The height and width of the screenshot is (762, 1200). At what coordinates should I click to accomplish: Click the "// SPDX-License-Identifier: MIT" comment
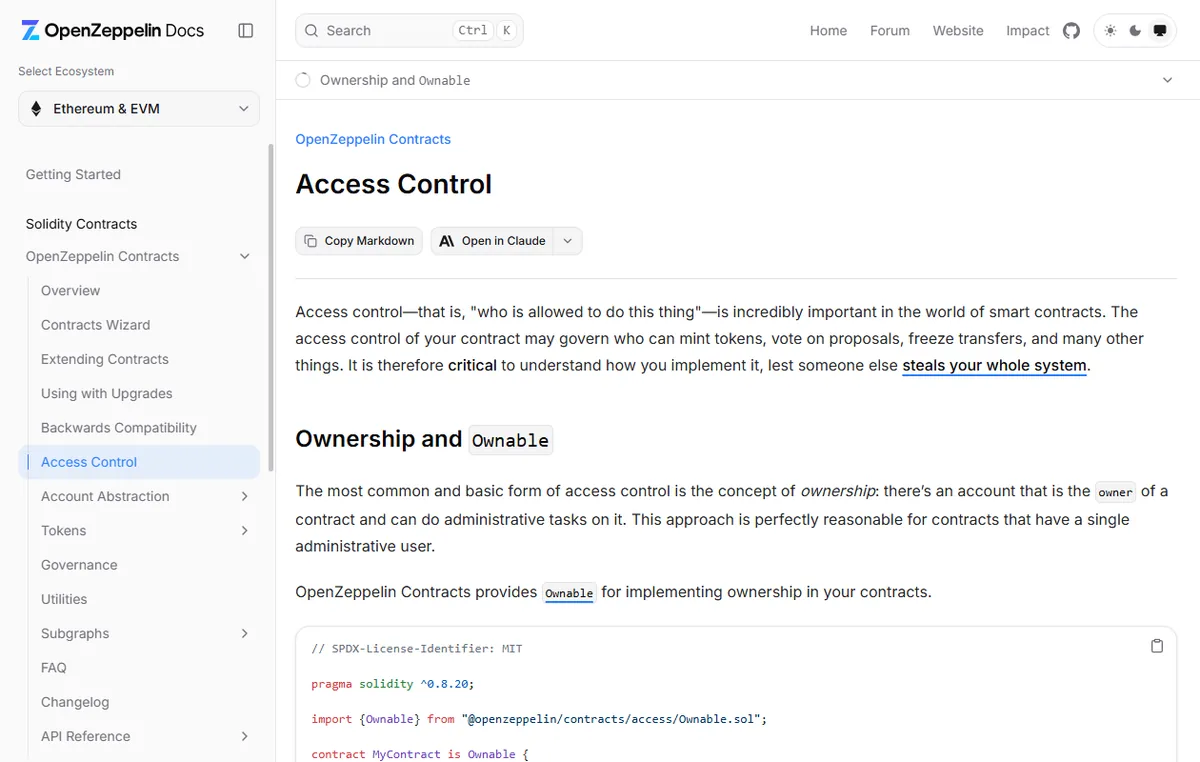pos(417,649)
